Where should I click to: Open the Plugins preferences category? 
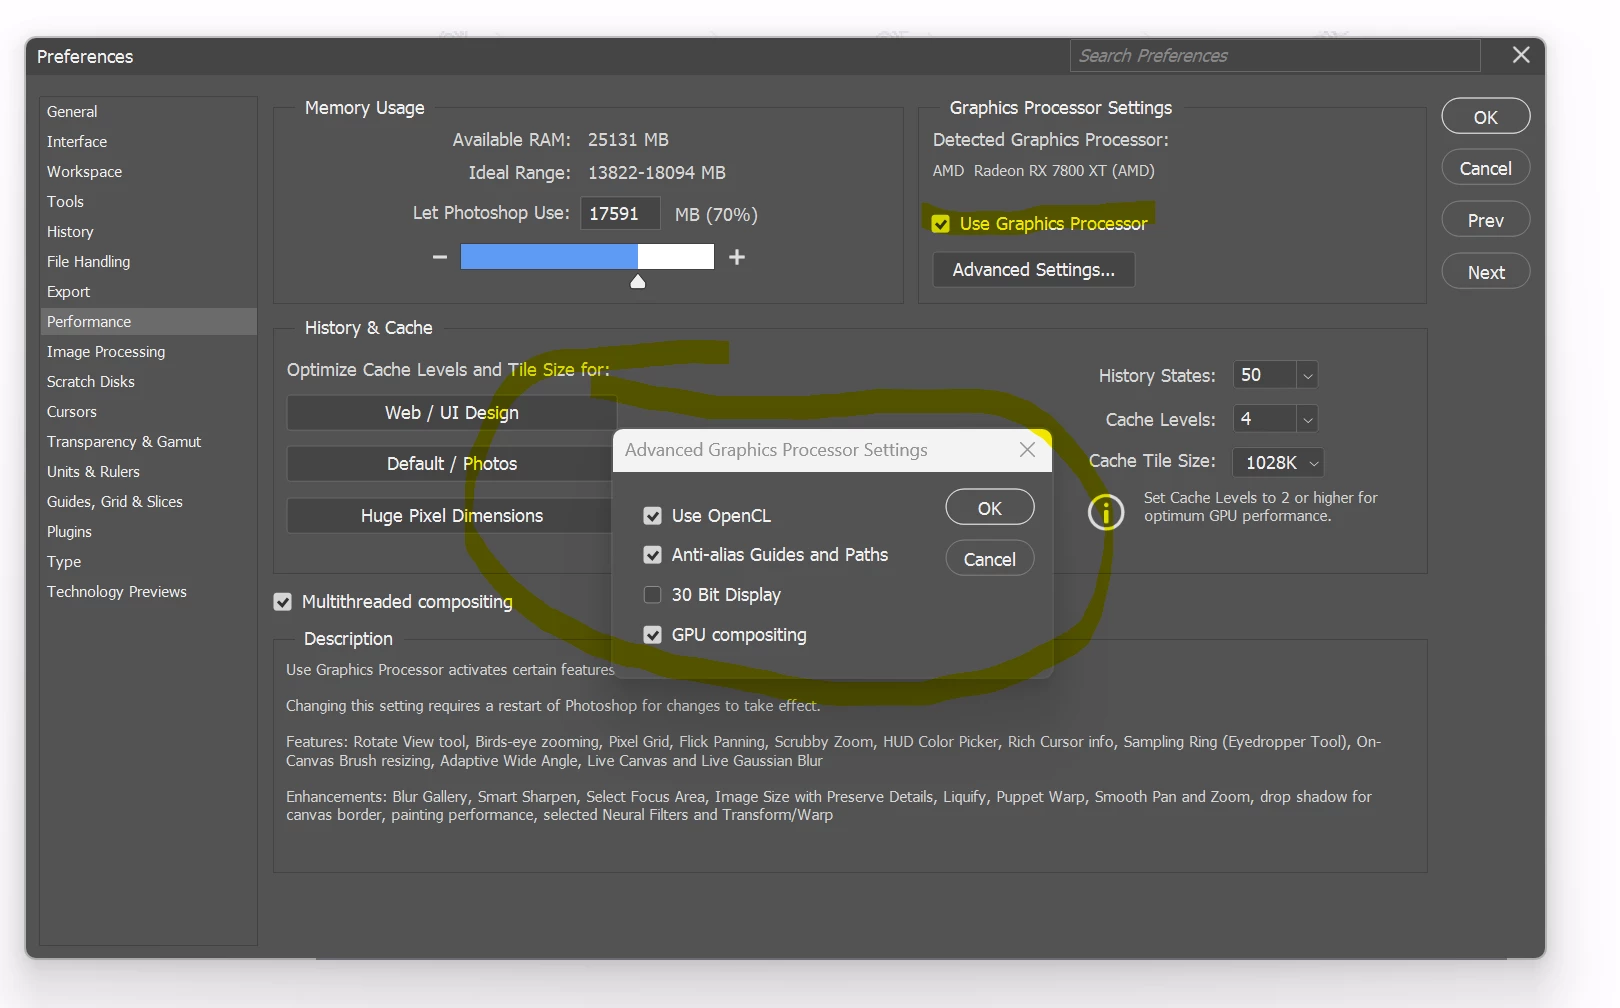coord(148,532)
